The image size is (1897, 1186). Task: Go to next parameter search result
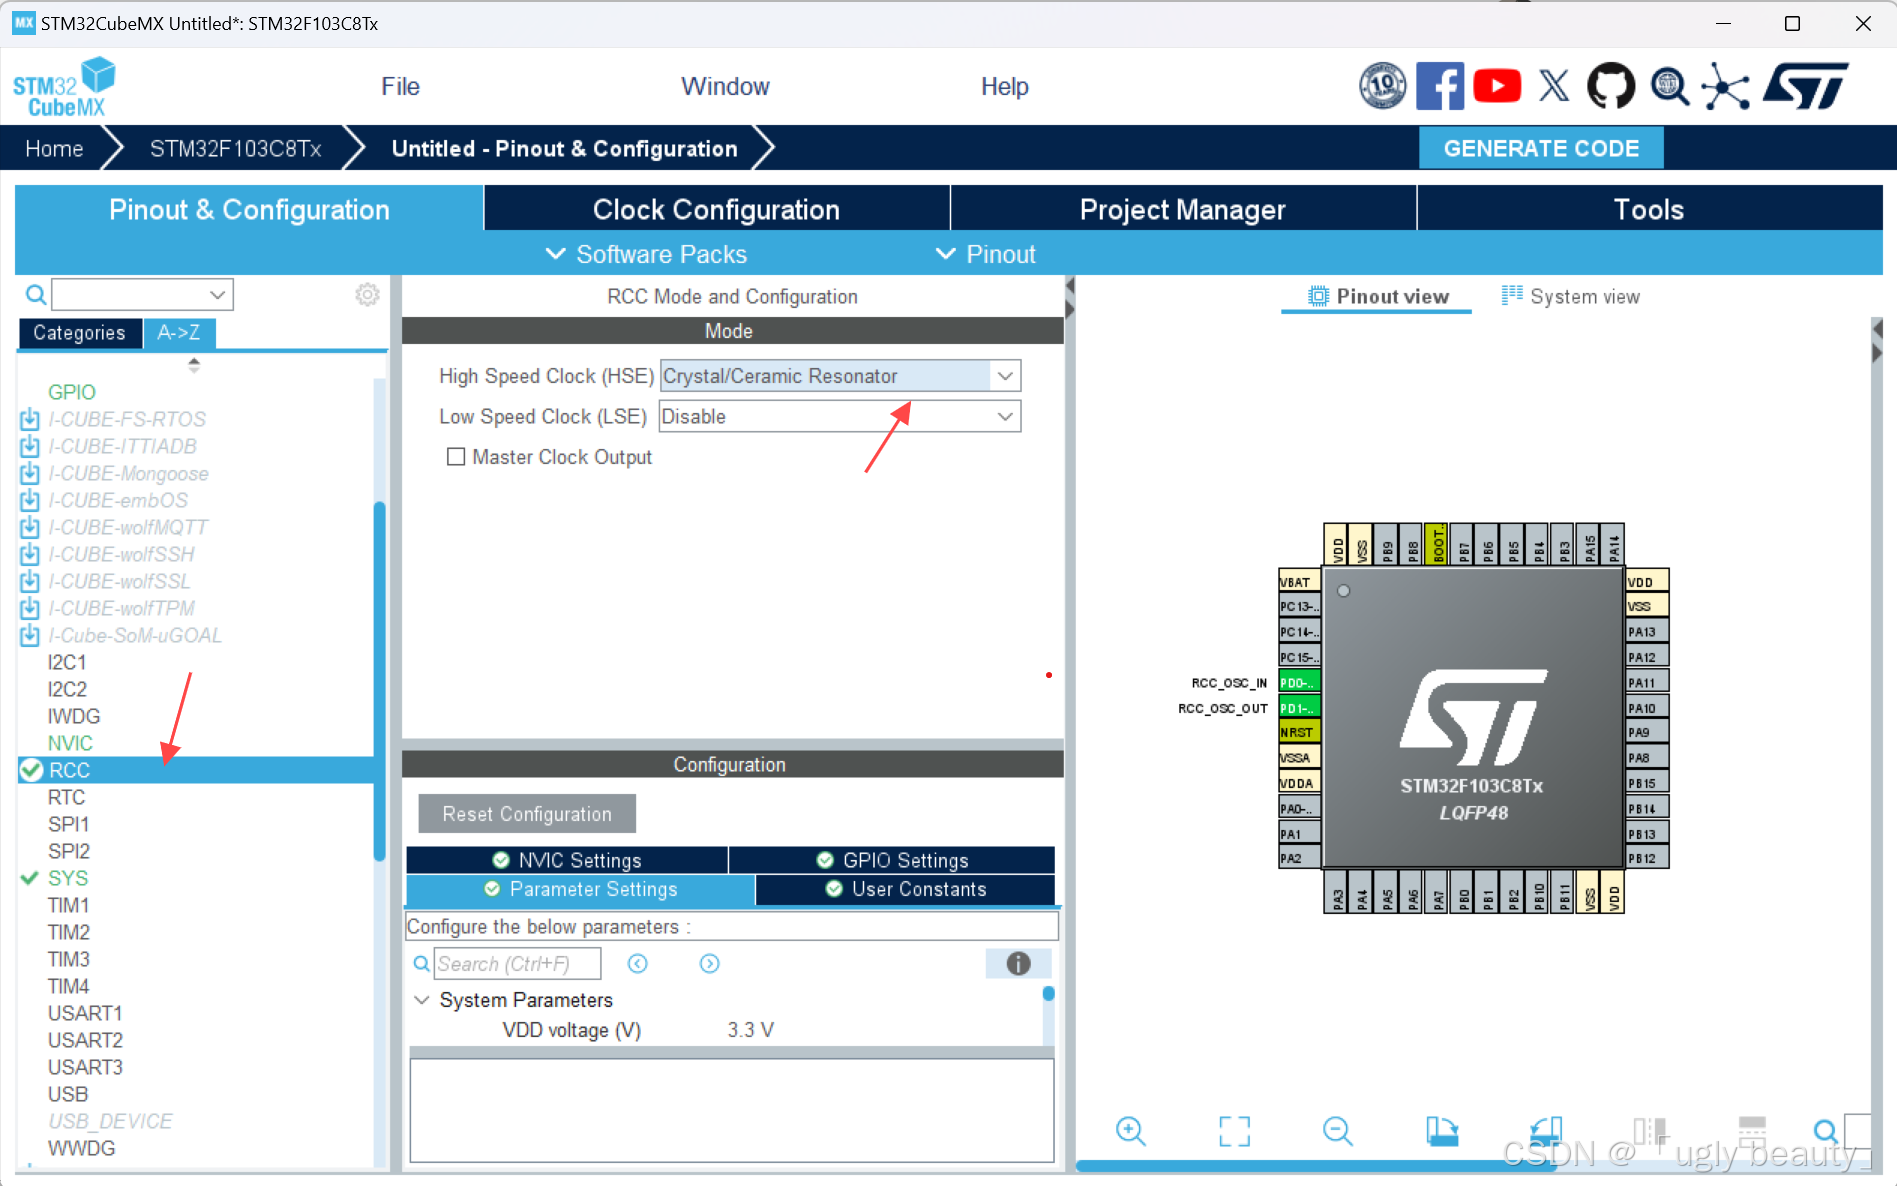(x=709, y=963)
